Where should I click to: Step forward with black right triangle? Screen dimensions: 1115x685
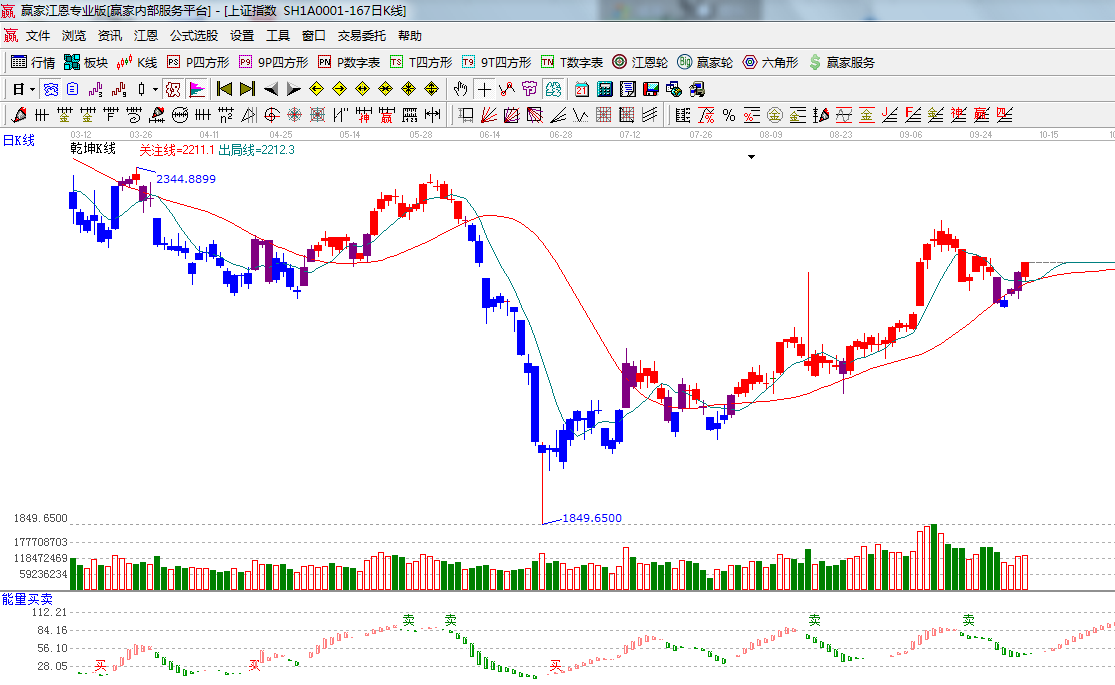point(293,88)
